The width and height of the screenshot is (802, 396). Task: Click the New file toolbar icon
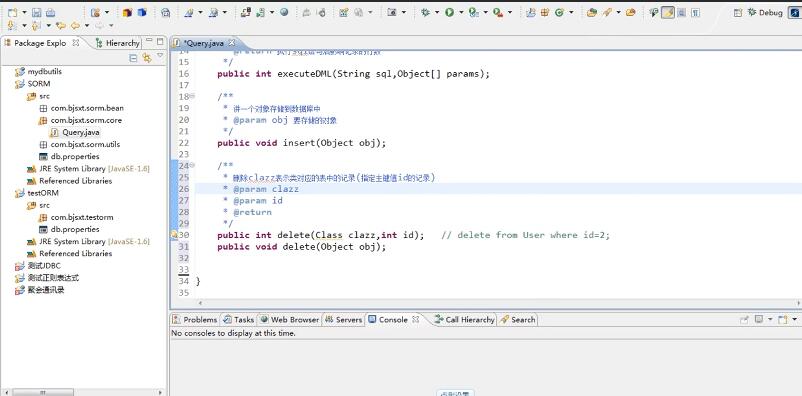point(12,12)
